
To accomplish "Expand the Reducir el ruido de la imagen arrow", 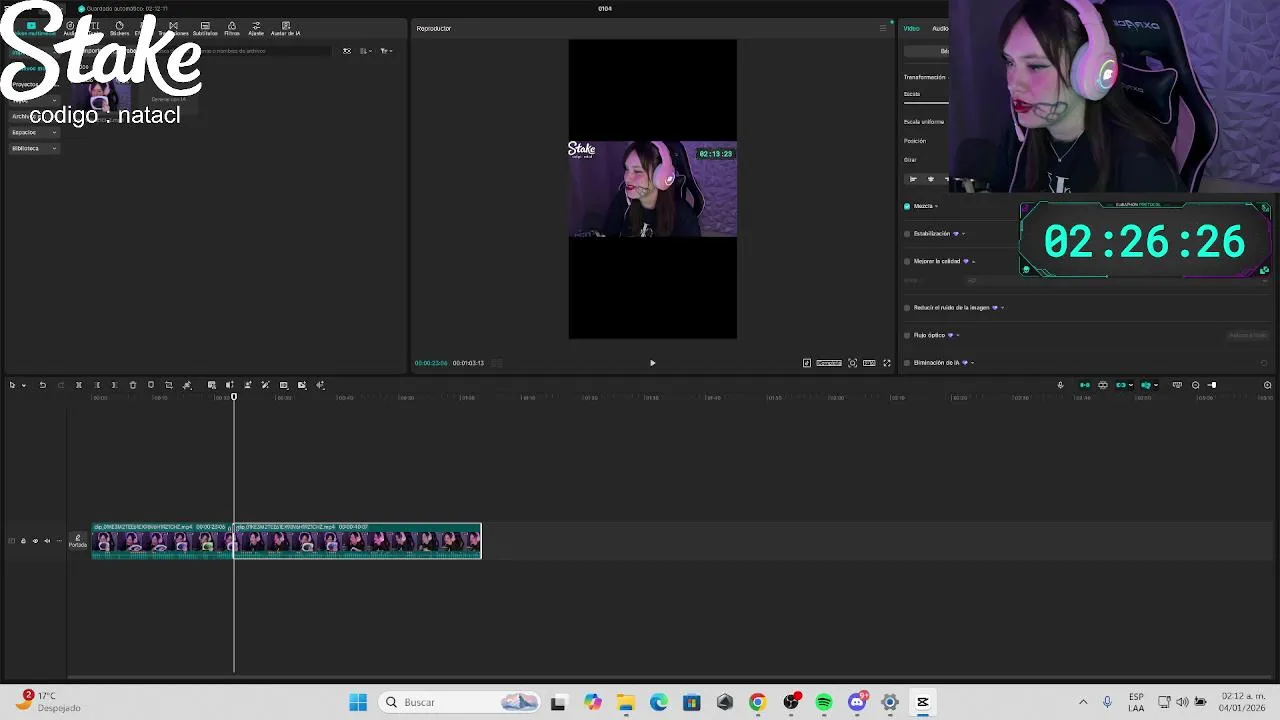I will tap(1002, 308).
